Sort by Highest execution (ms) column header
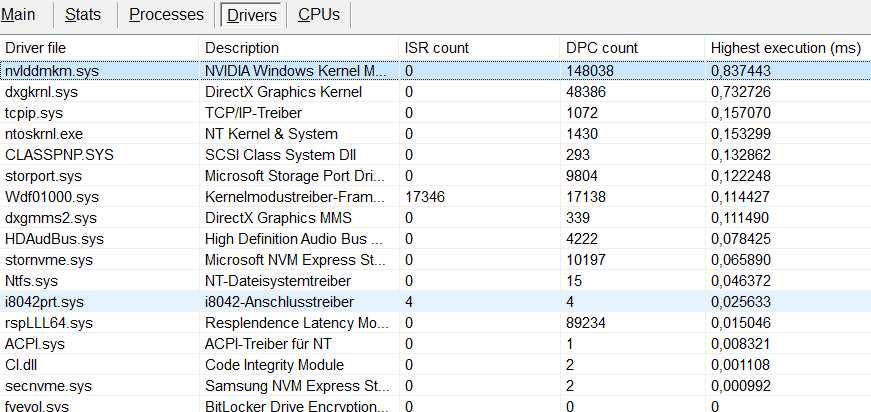 click(x=788, y=48)
